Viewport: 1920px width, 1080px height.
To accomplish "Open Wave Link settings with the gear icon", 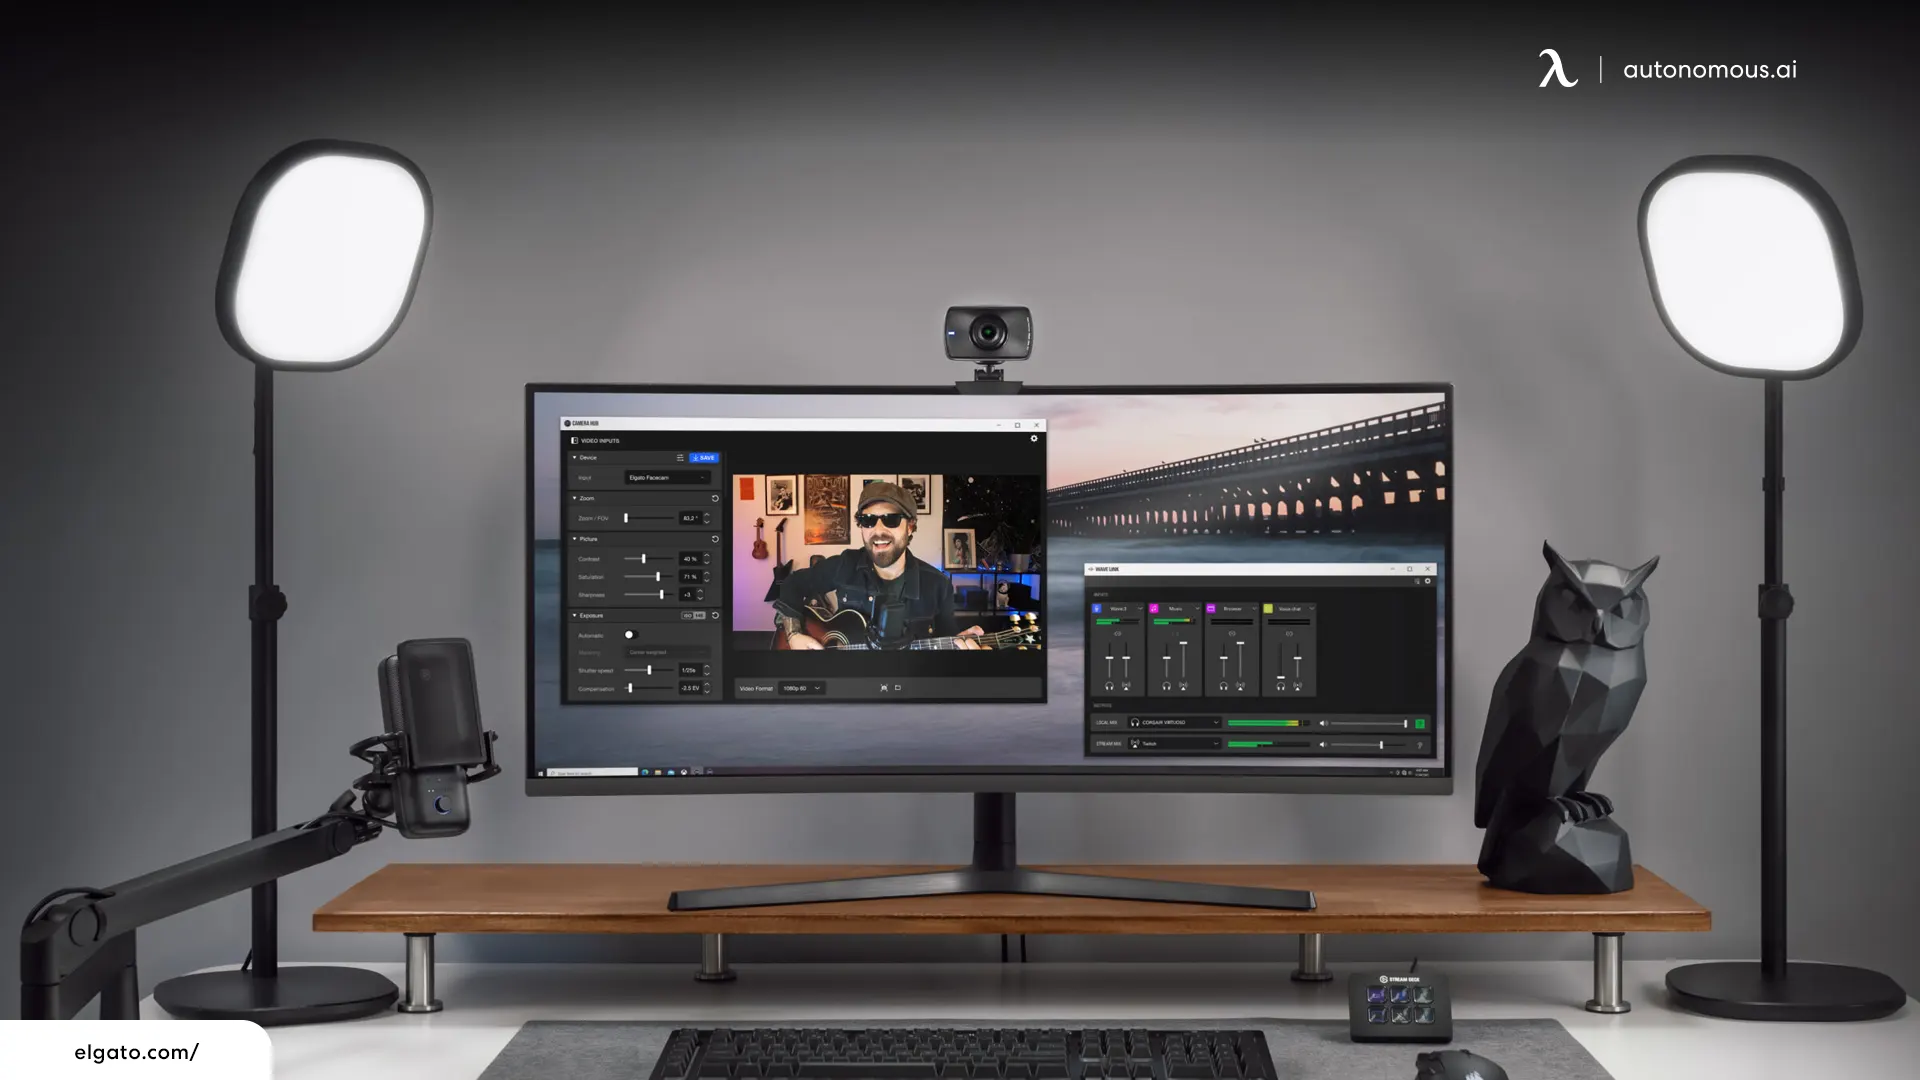I will (1428, 581).
